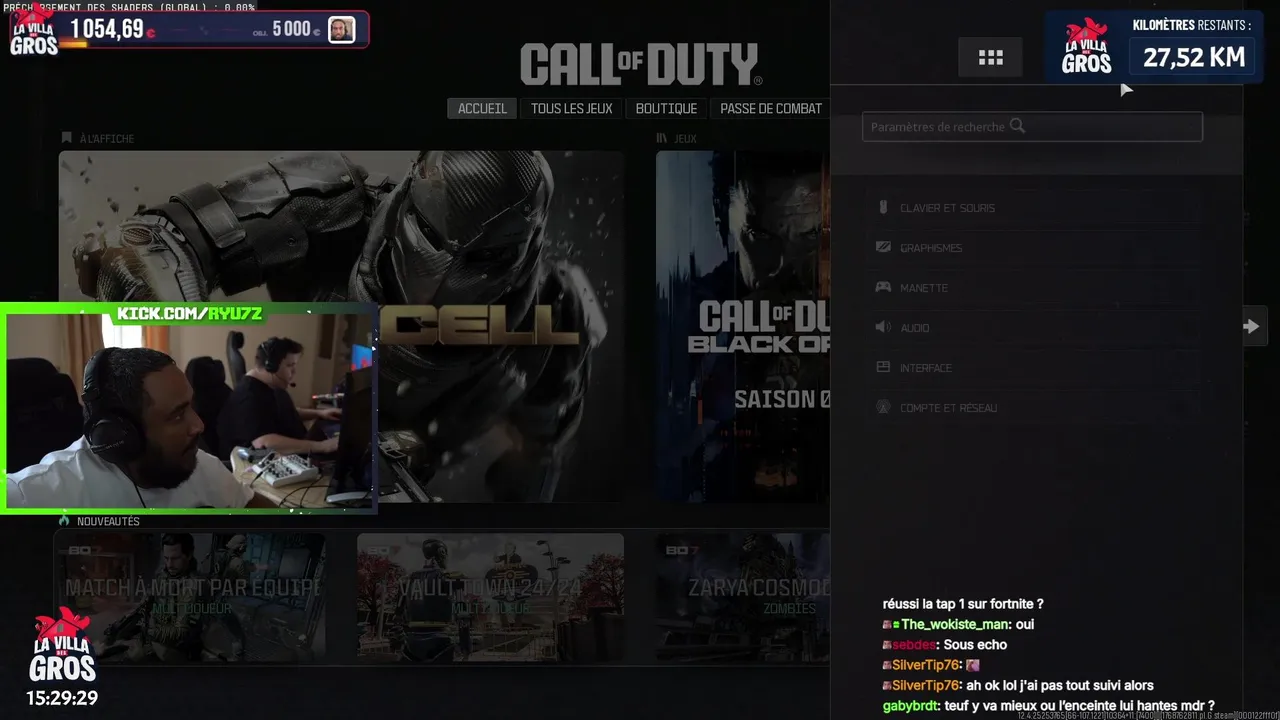This screenshot has width=1280, height=720.
Task: Click the Audio speaker icon
Action: coord(883,327)
